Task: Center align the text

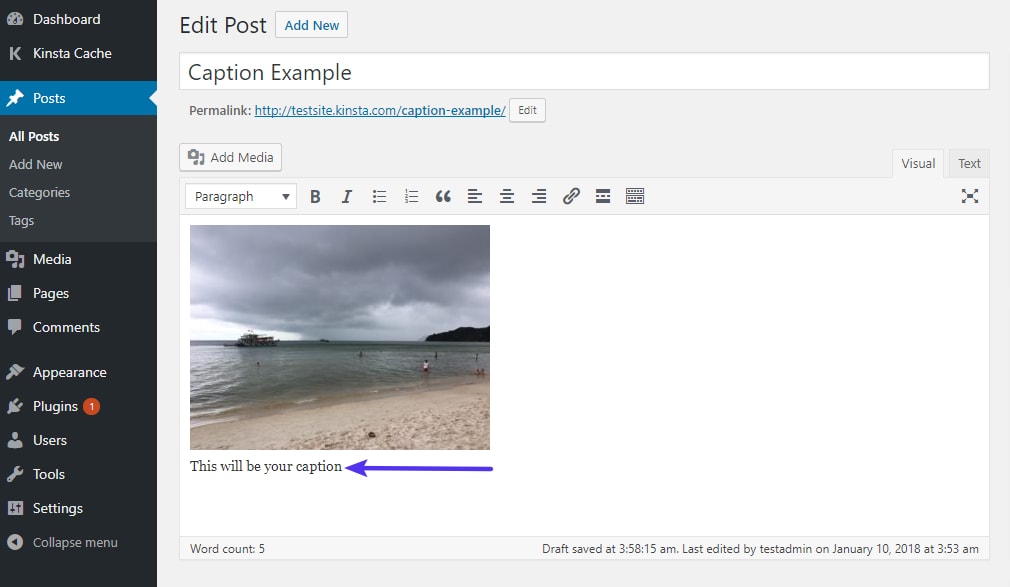Action: 507,197
